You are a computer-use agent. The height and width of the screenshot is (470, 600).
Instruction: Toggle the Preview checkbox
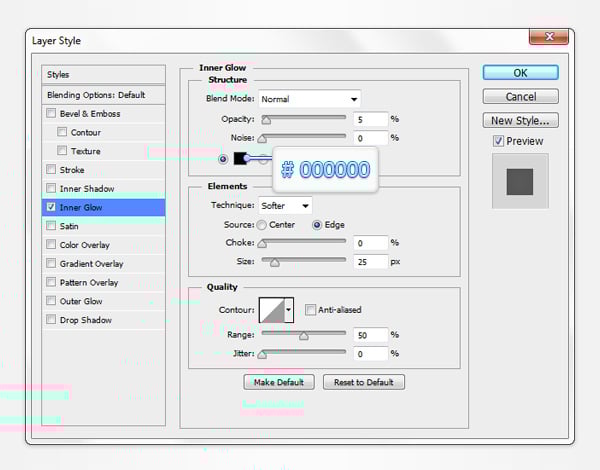(499, 141)
